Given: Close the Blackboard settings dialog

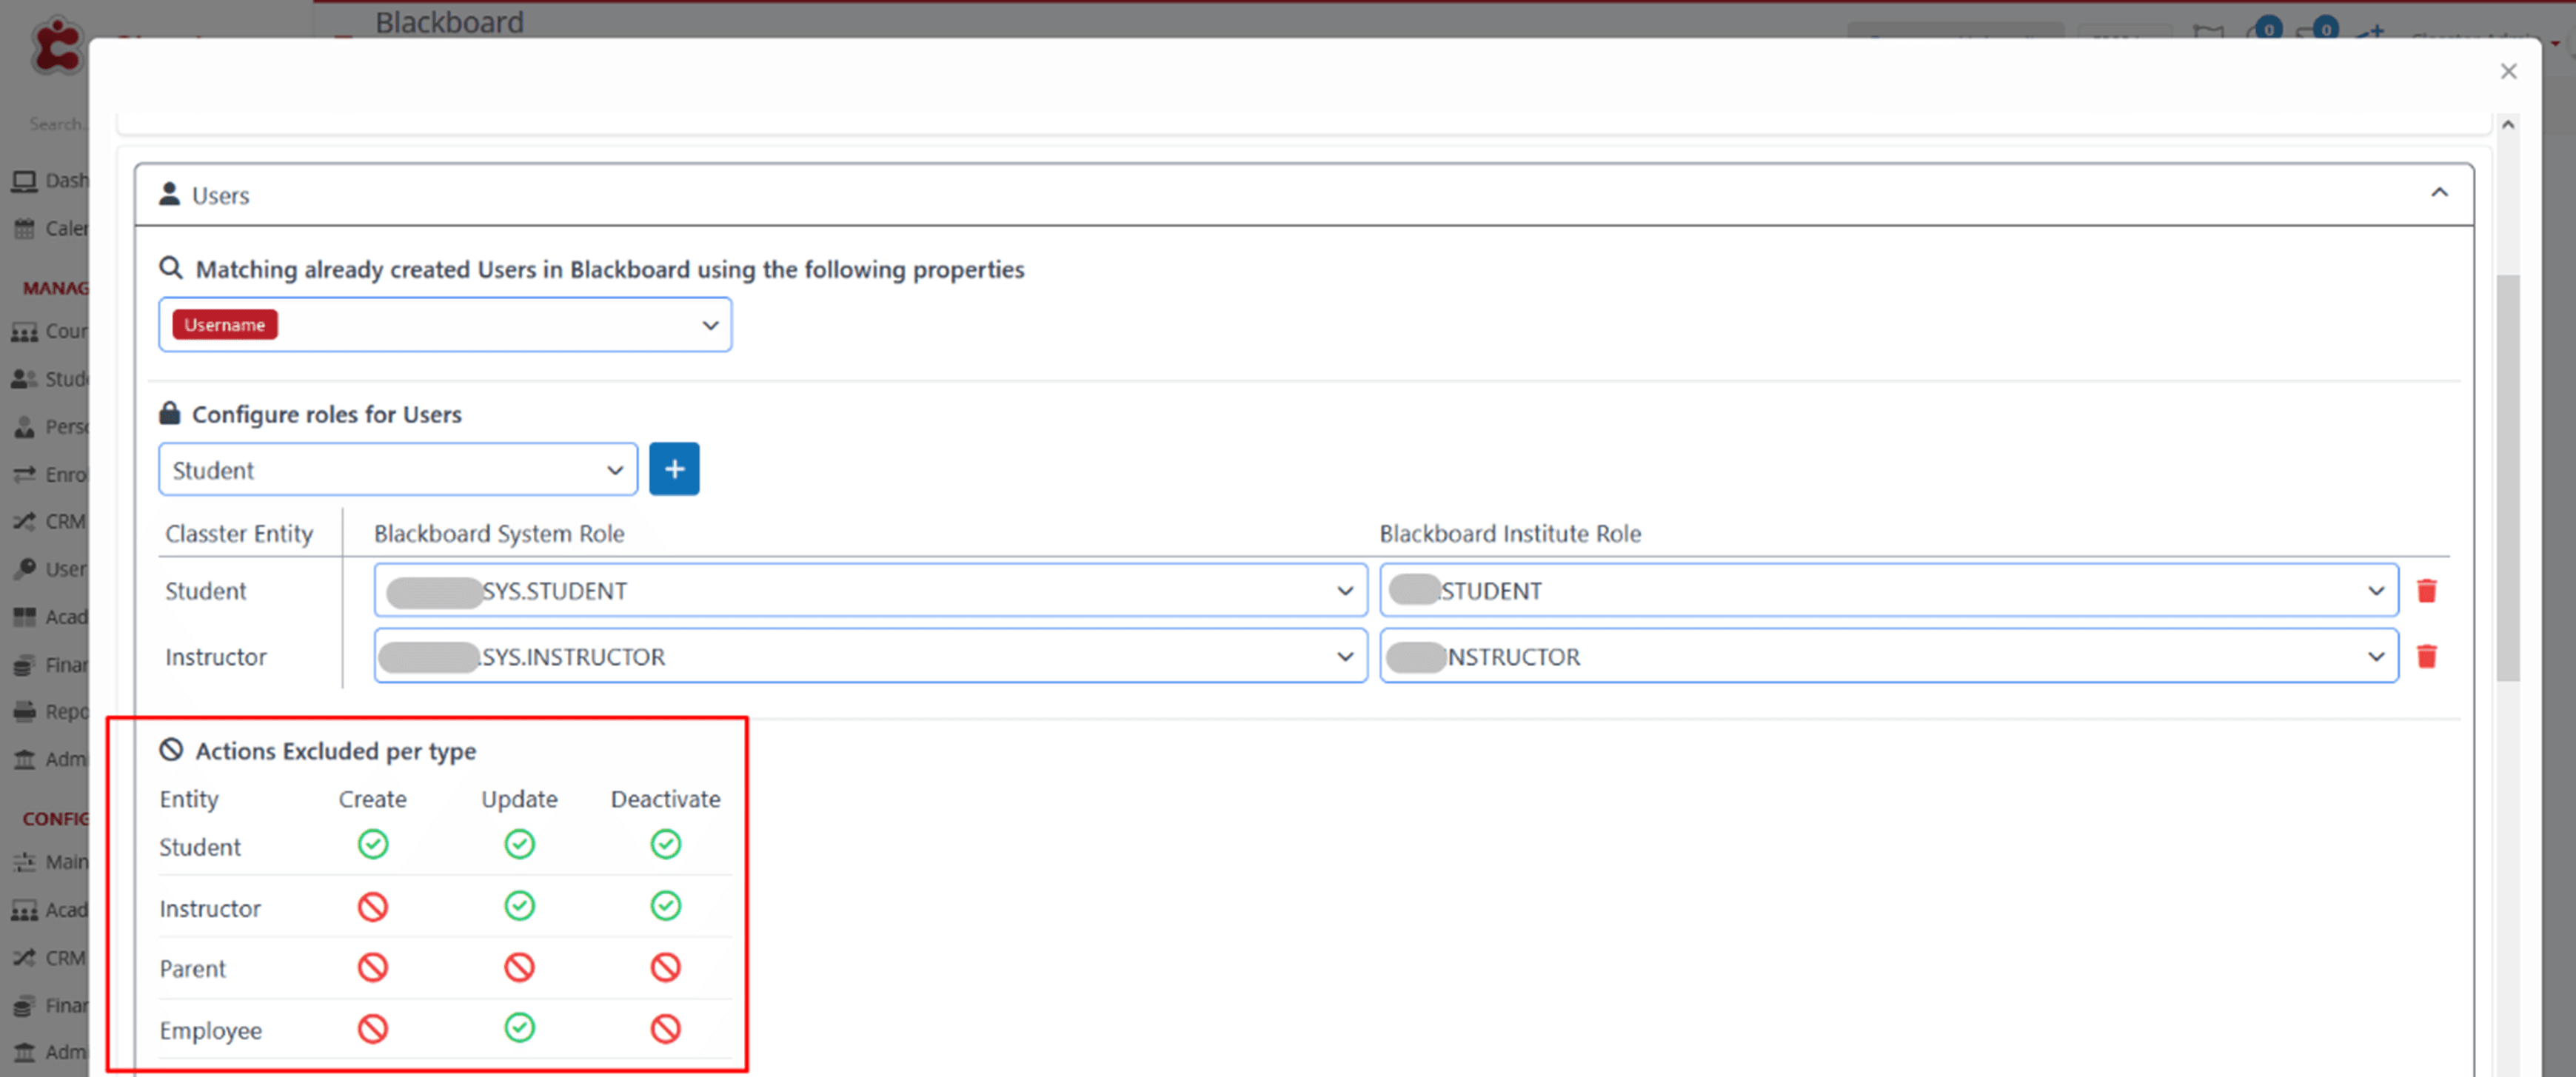Looking at the screenshot, I should point(2508,71).
